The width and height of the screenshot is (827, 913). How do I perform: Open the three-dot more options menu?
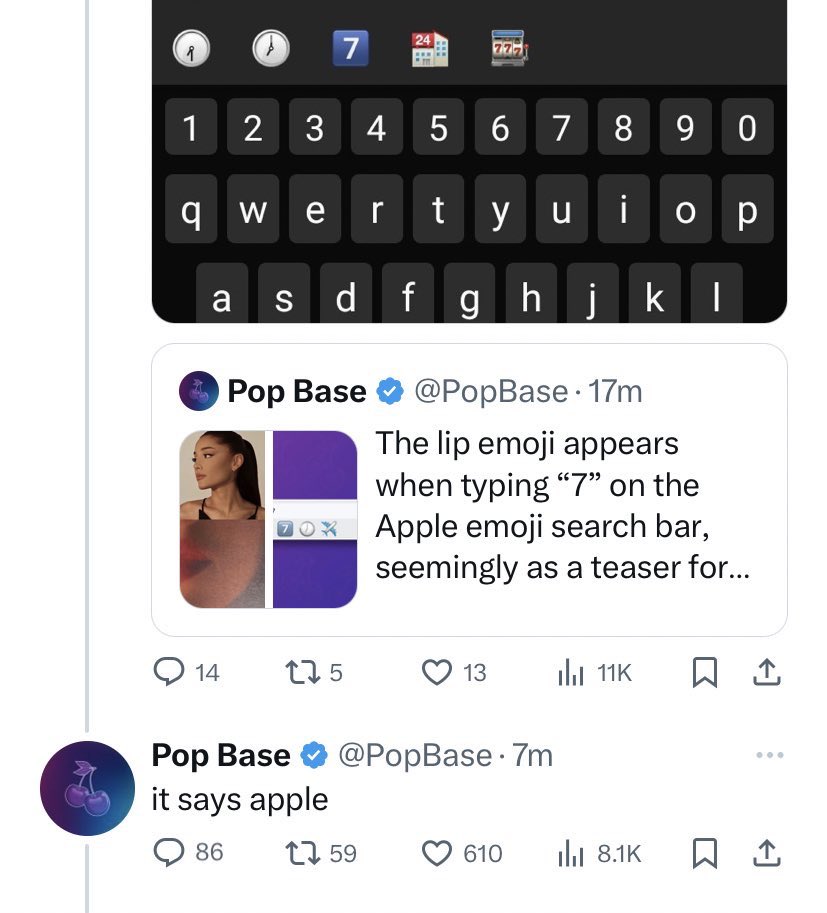click(x=769, y=755)
